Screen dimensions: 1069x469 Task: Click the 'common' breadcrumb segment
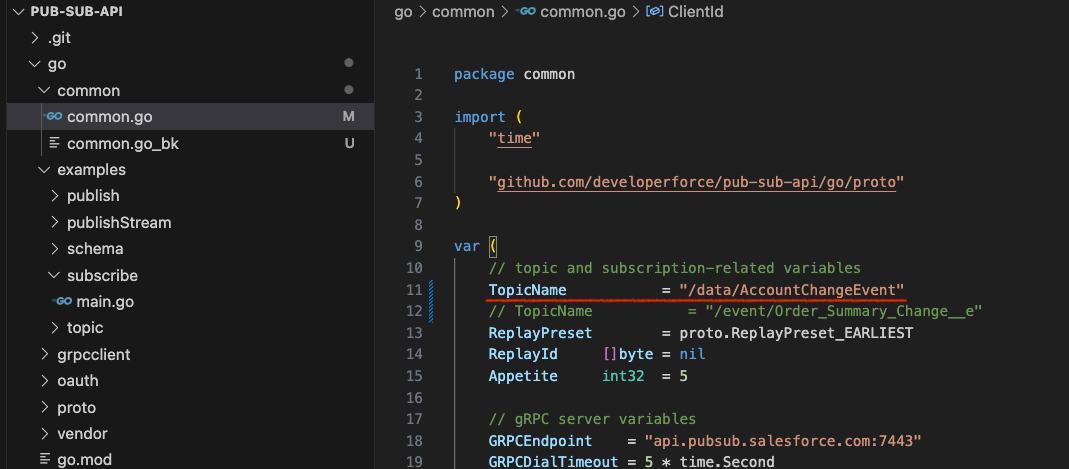point(463,12)
